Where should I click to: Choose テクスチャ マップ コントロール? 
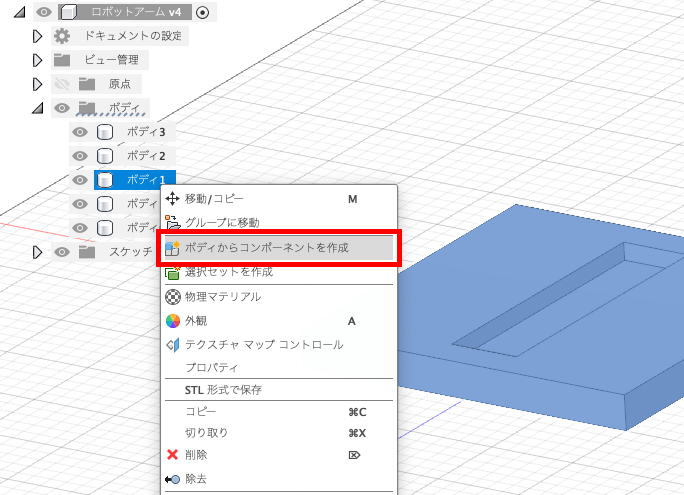click(279, 345)
